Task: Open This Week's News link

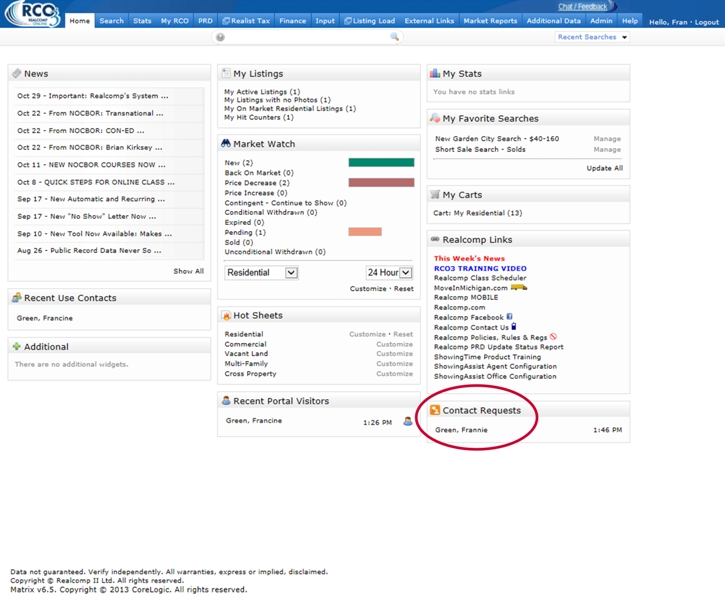Action: click(x=469, y=258)
